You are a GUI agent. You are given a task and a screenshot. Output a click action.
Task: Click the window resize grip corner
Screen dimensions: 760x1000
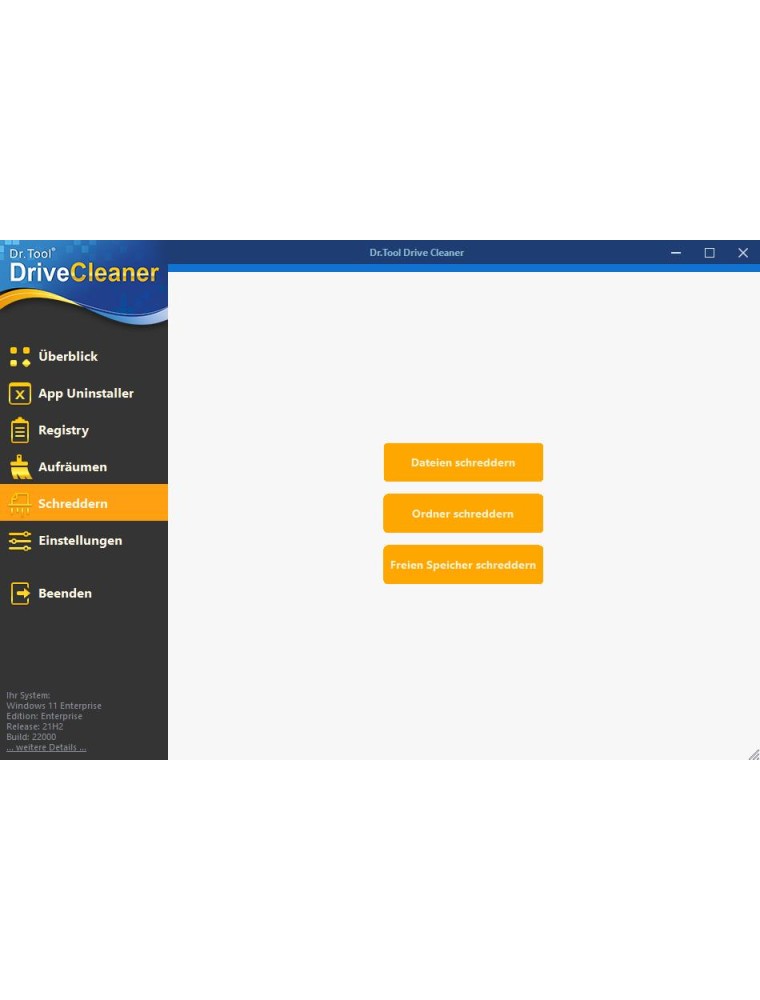pos(753,754)
